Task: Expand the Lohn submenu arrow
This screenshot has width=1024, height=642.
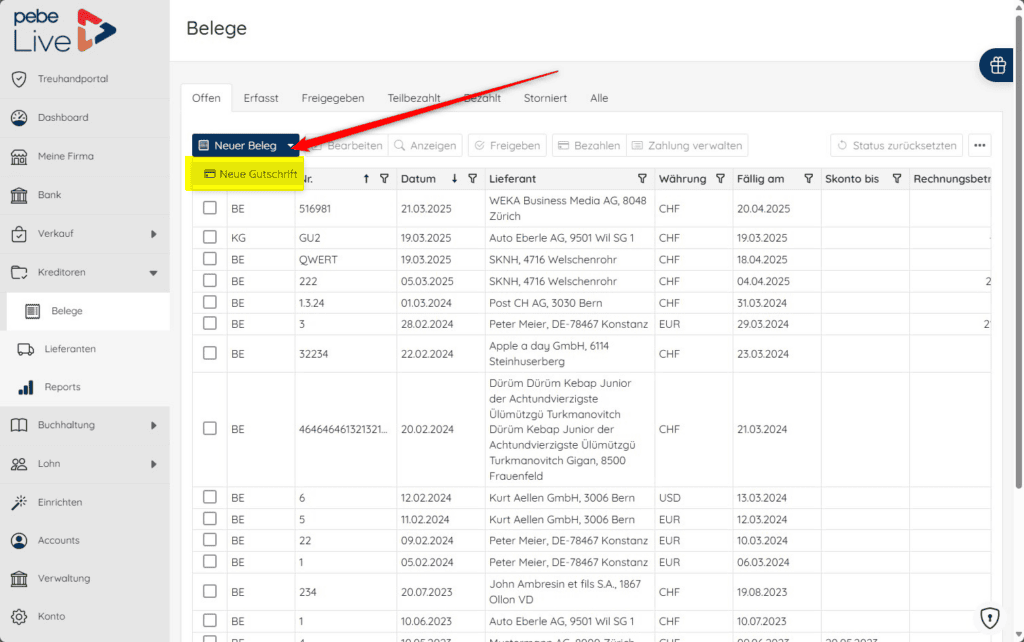Action: click(153, 464)
